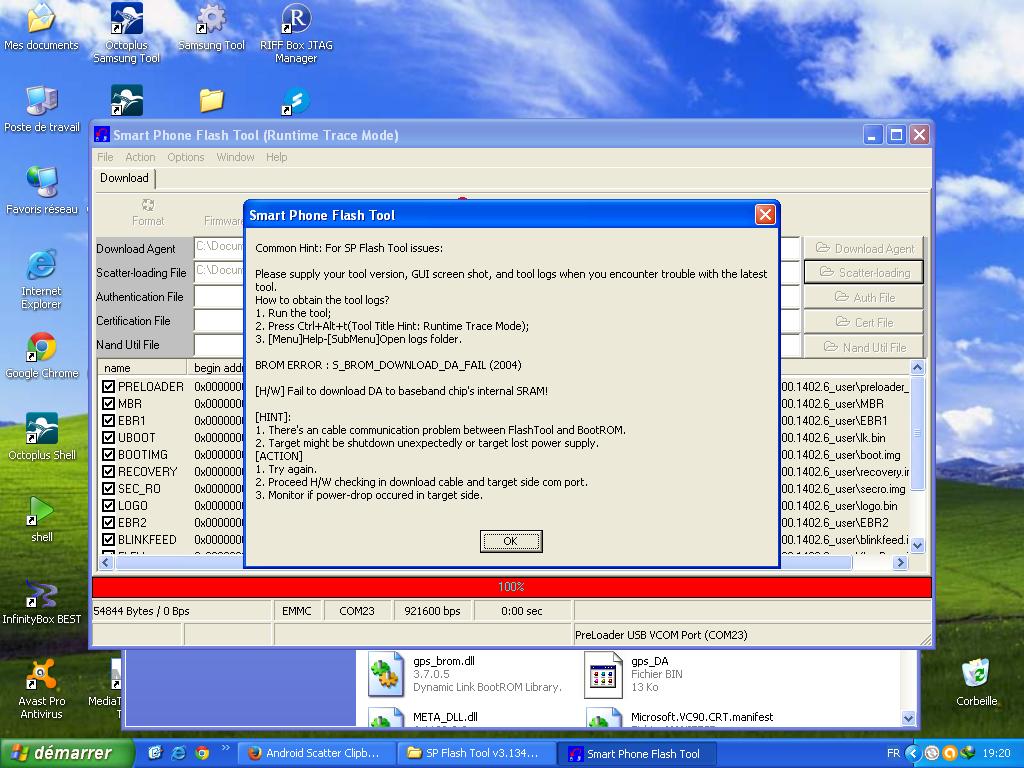Open Poste de travail icon
The image size is (1024, 768).
pyautogui.click(x=42, y=108)
